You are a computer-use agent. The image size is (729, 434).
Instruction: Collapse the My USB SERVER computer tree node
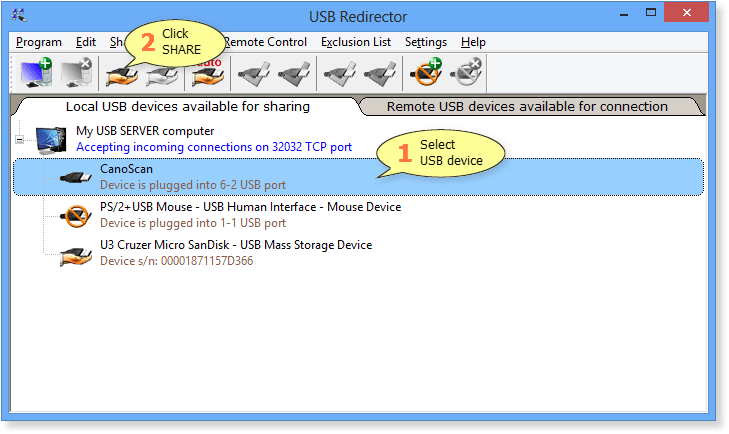tap(20, 139)
